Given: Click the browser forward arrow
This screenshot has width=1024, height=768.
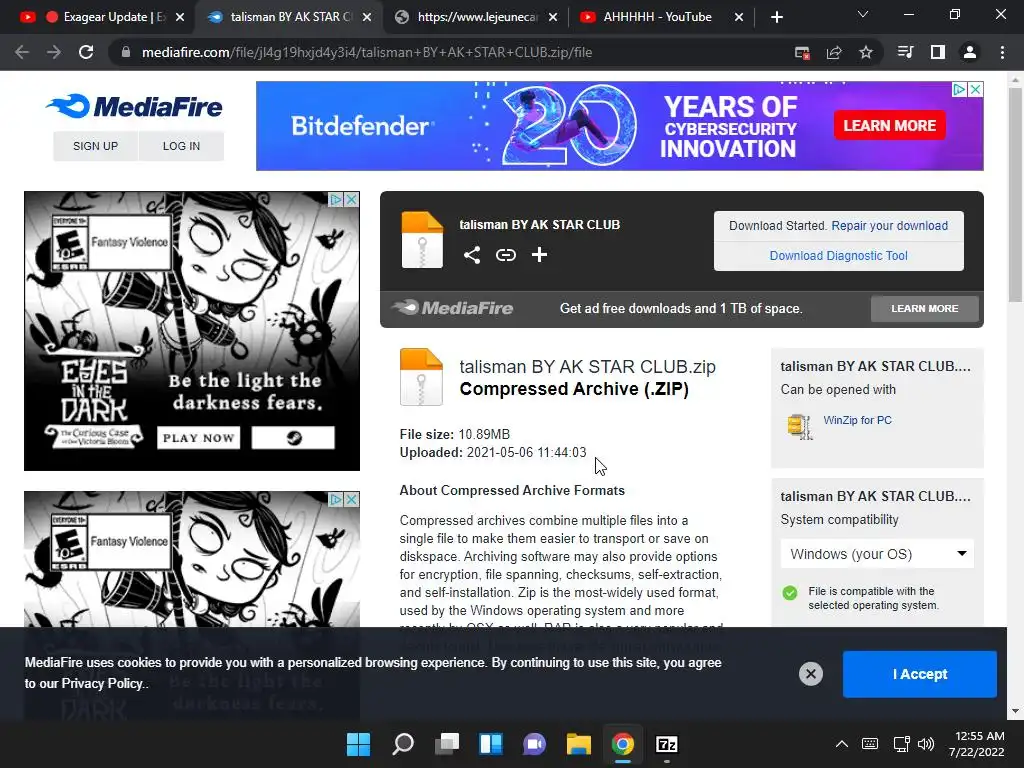Looking at the screenshot, I should pyautogui.click(x=54, y=52).
